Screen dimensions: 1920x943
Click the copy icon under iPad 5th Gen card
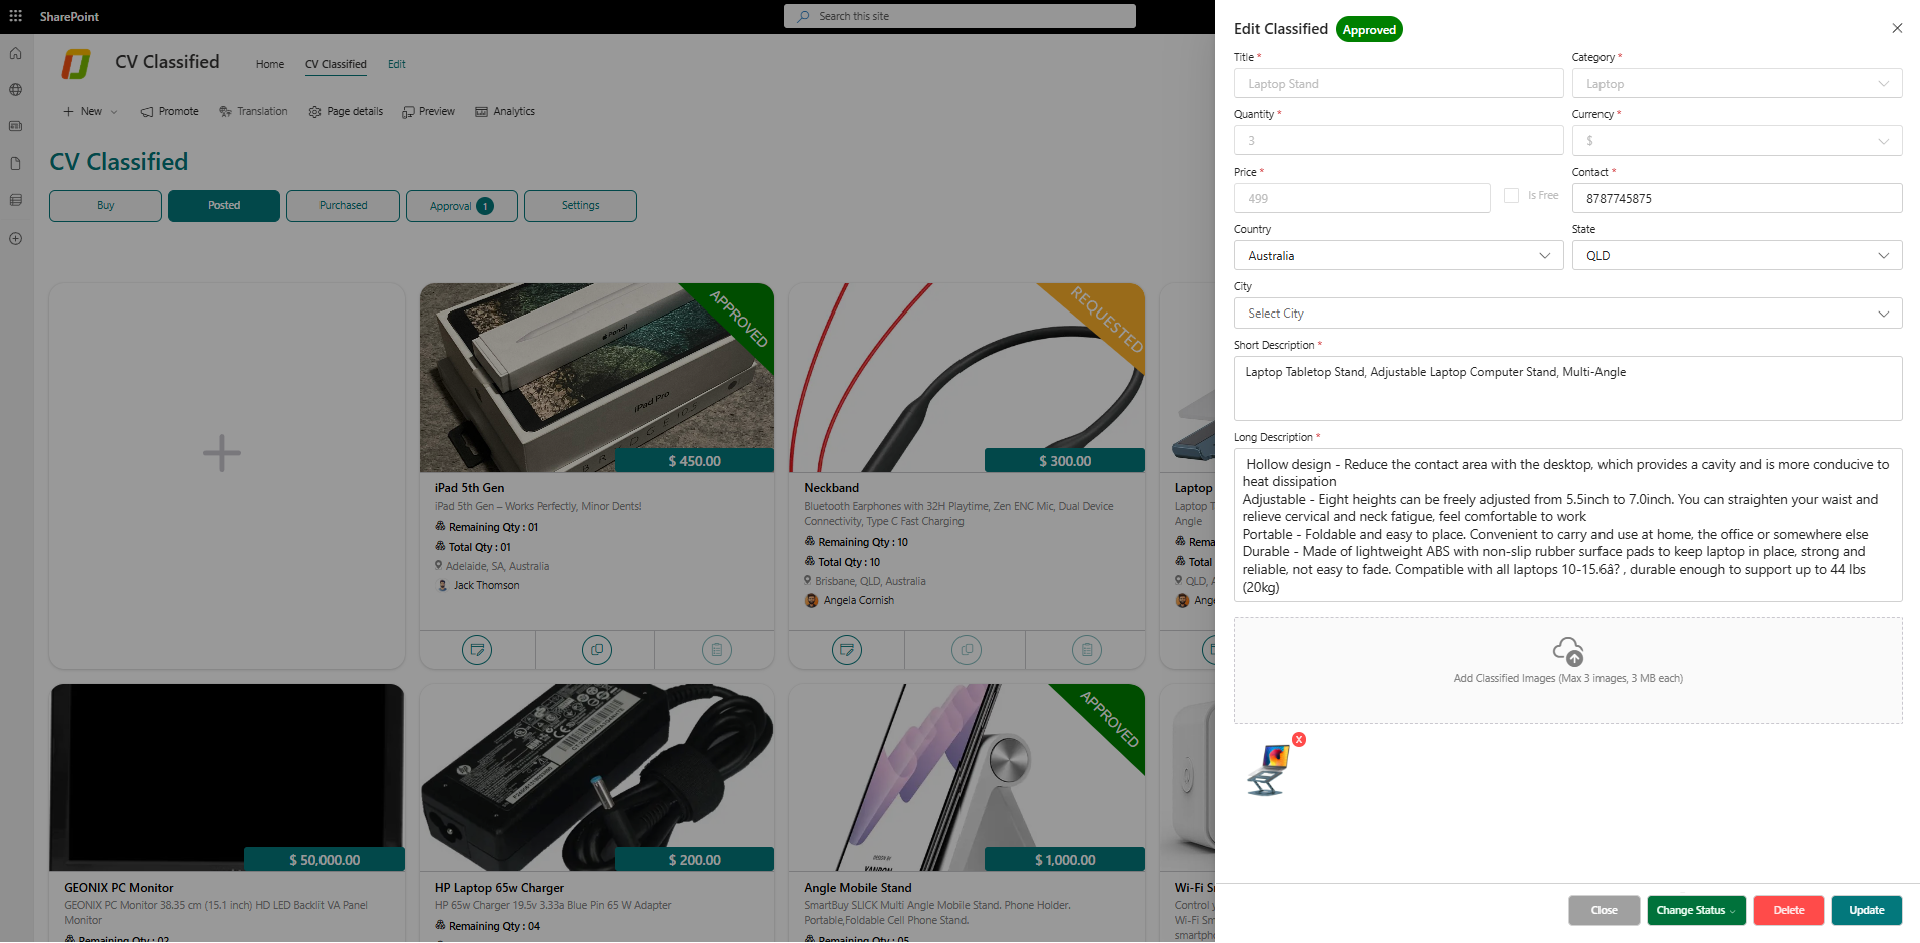pyautogui.click(x=596, y=650)
